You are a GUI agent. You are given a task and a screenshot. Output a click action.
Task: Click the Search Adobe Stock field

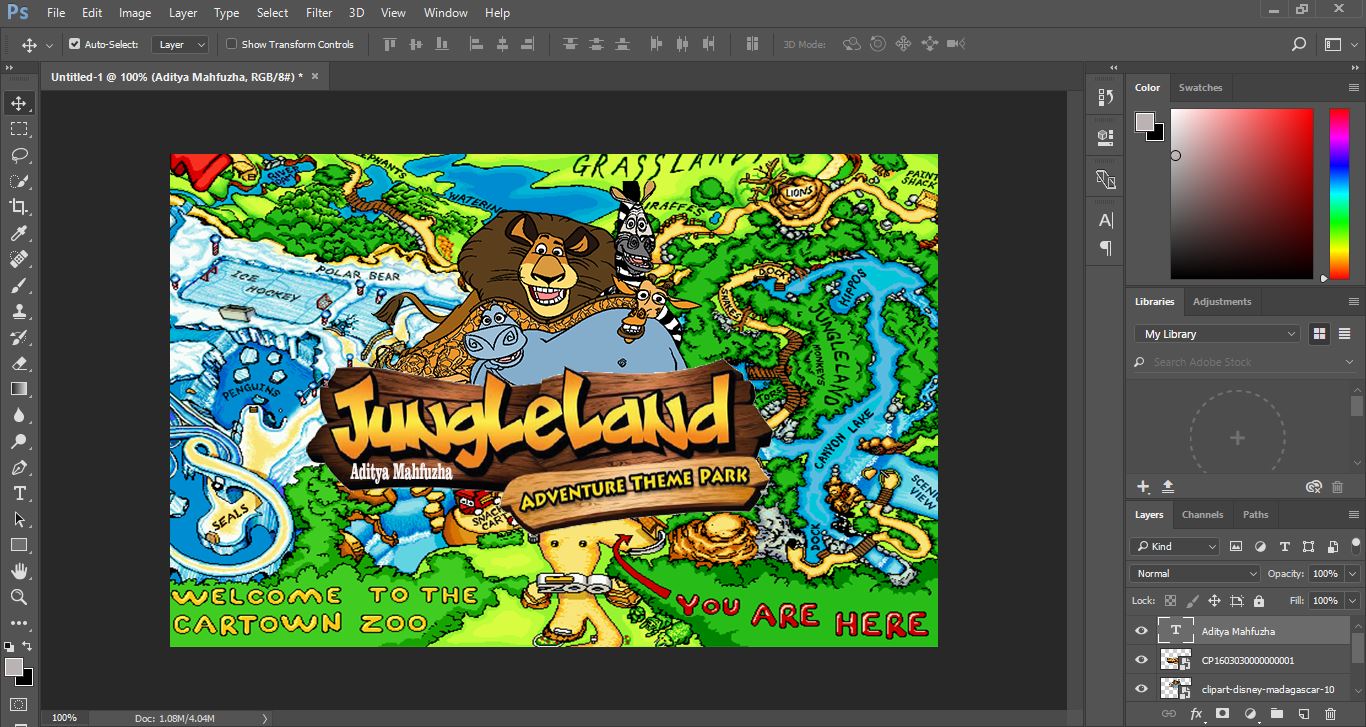point(1242,362)
